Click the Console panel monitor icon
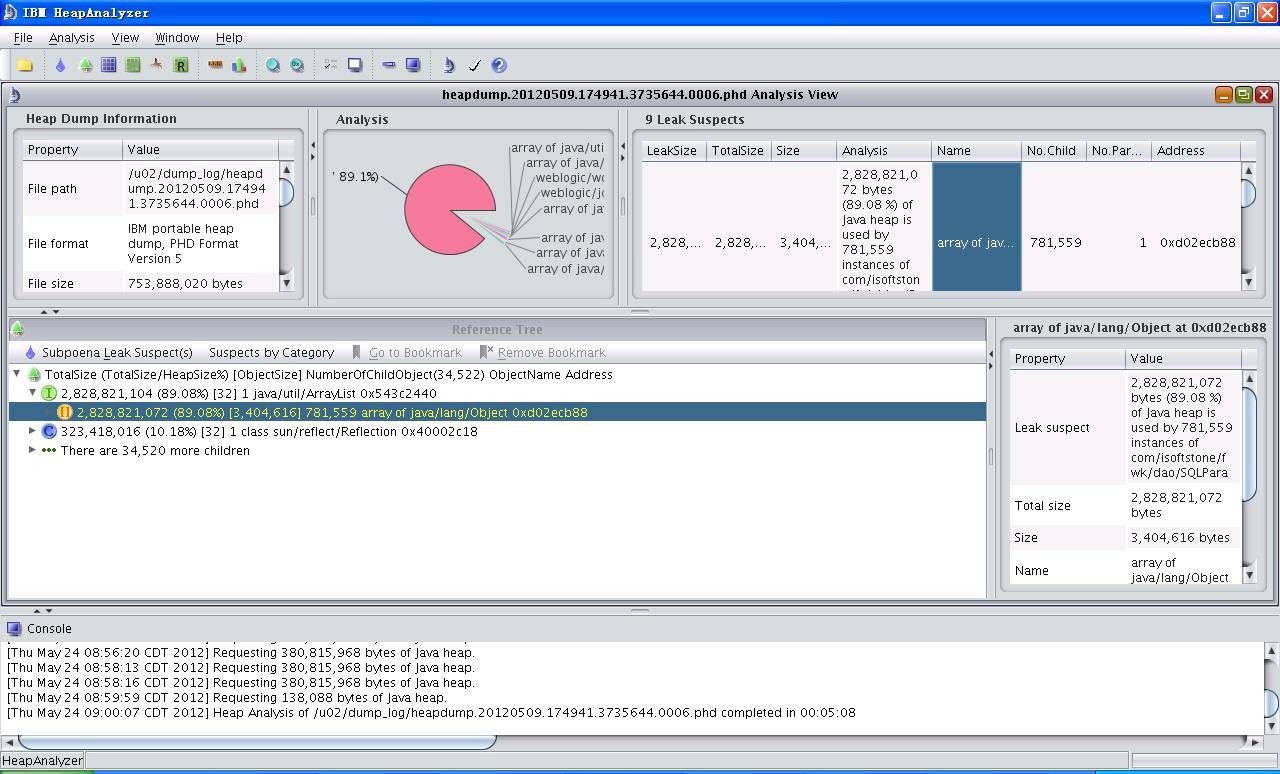Screen dimensions: 1280x774 [x=14, y=629]
